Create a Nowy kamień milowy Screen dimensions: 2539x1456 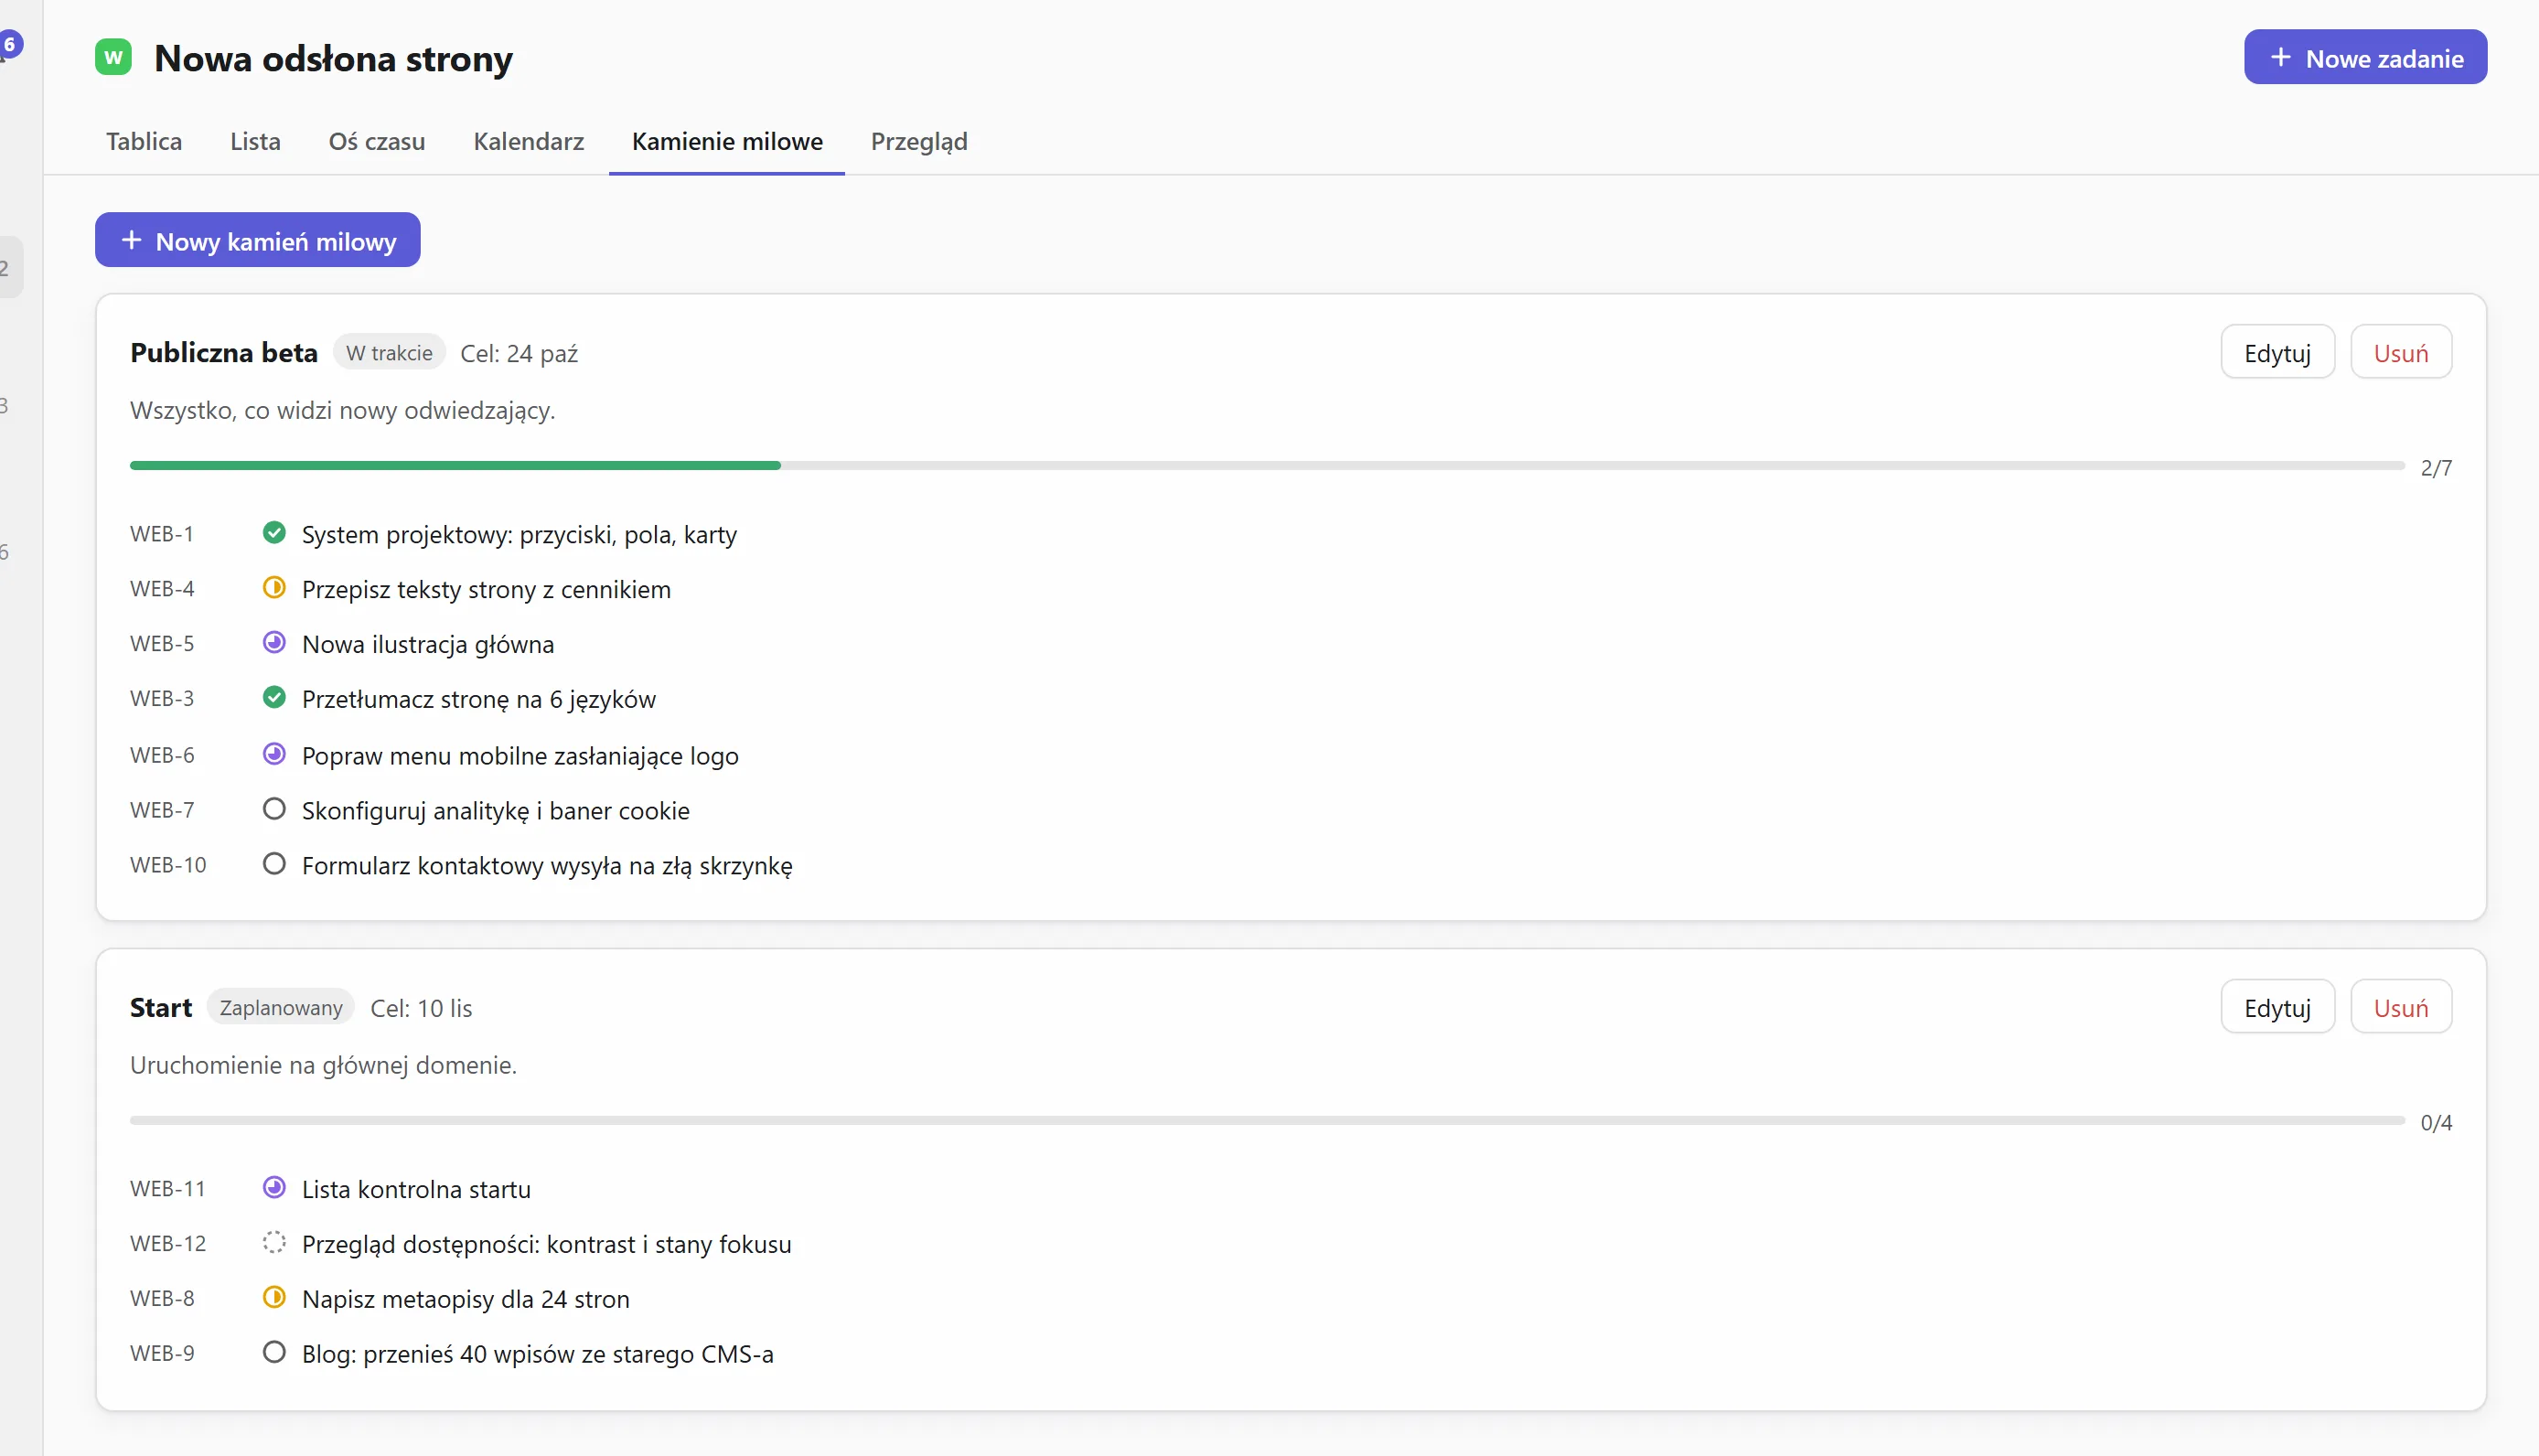pyautogui.click(x=258, y=241)
